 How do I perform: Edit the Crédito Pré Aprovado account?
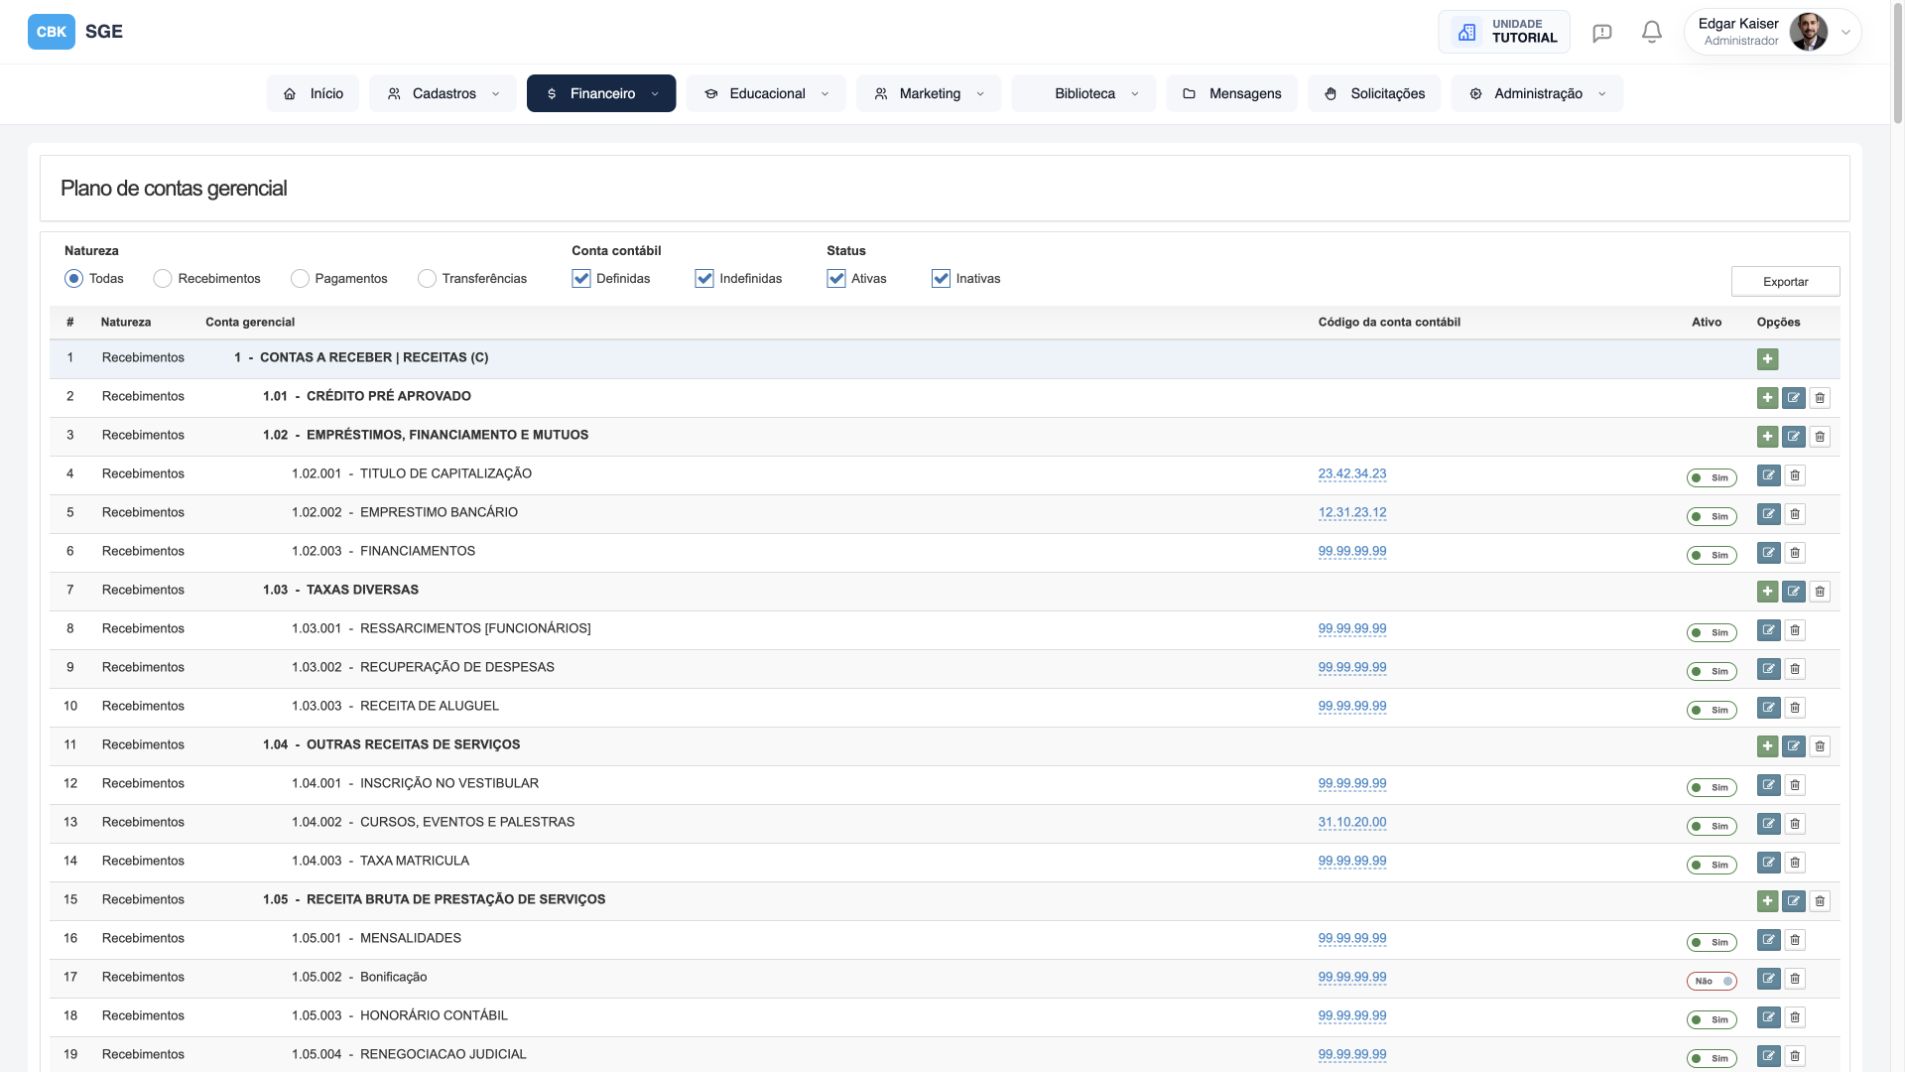[x=1793, y=398]
